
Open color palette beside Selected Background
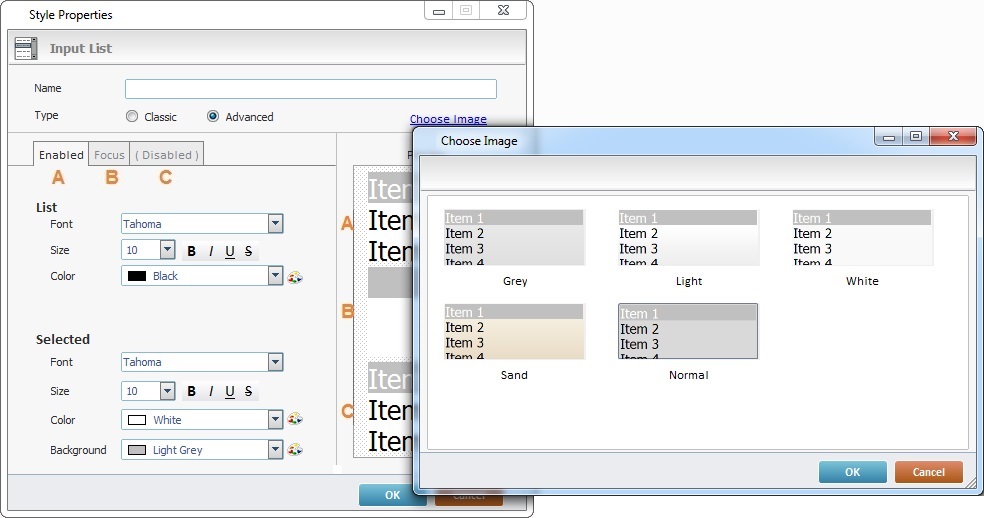(x=295, y=451)
